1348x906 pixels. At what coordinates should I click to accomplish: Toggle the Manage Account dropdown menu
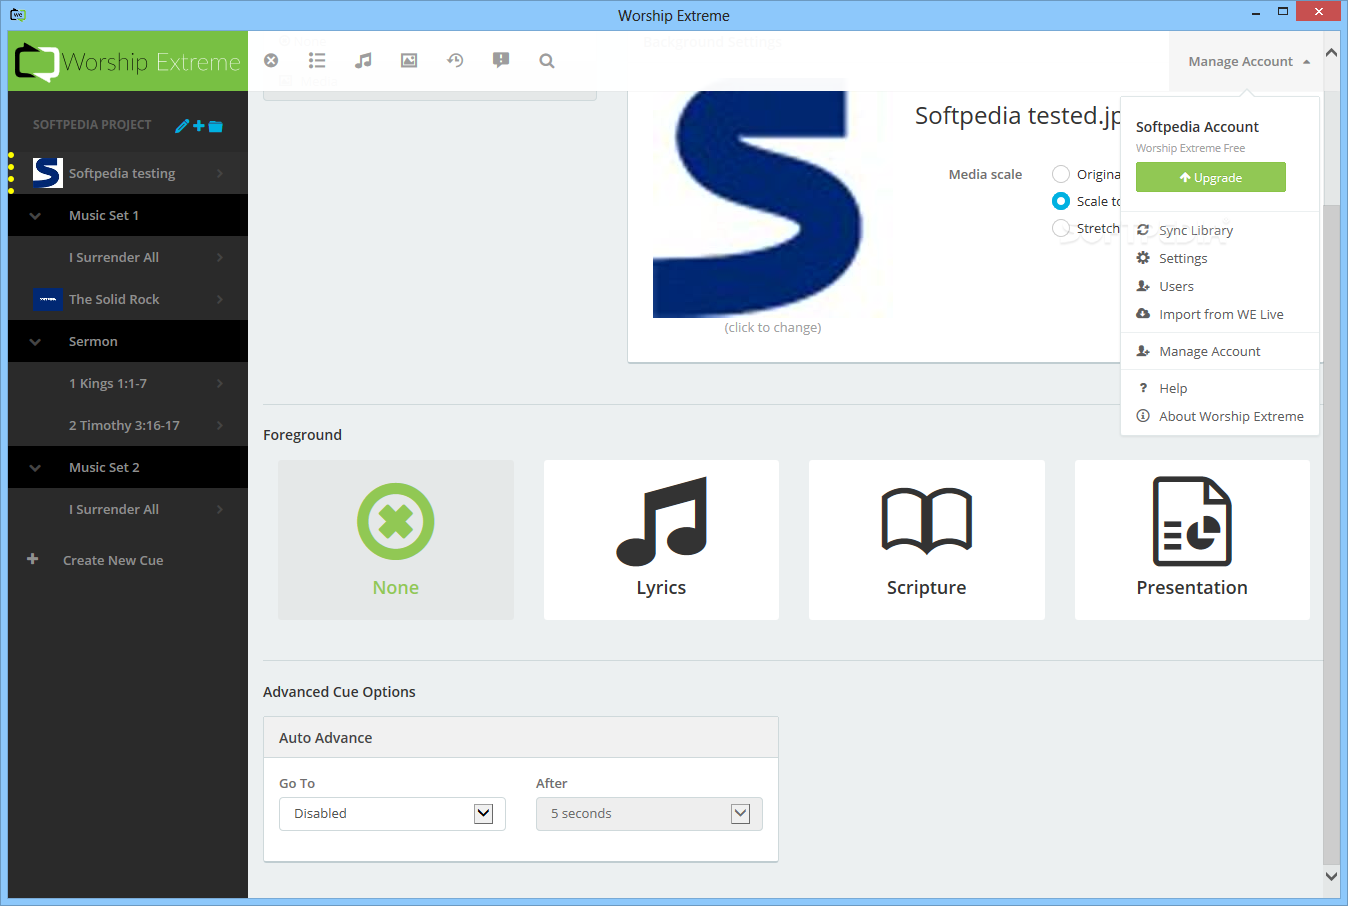(1248, 61)
